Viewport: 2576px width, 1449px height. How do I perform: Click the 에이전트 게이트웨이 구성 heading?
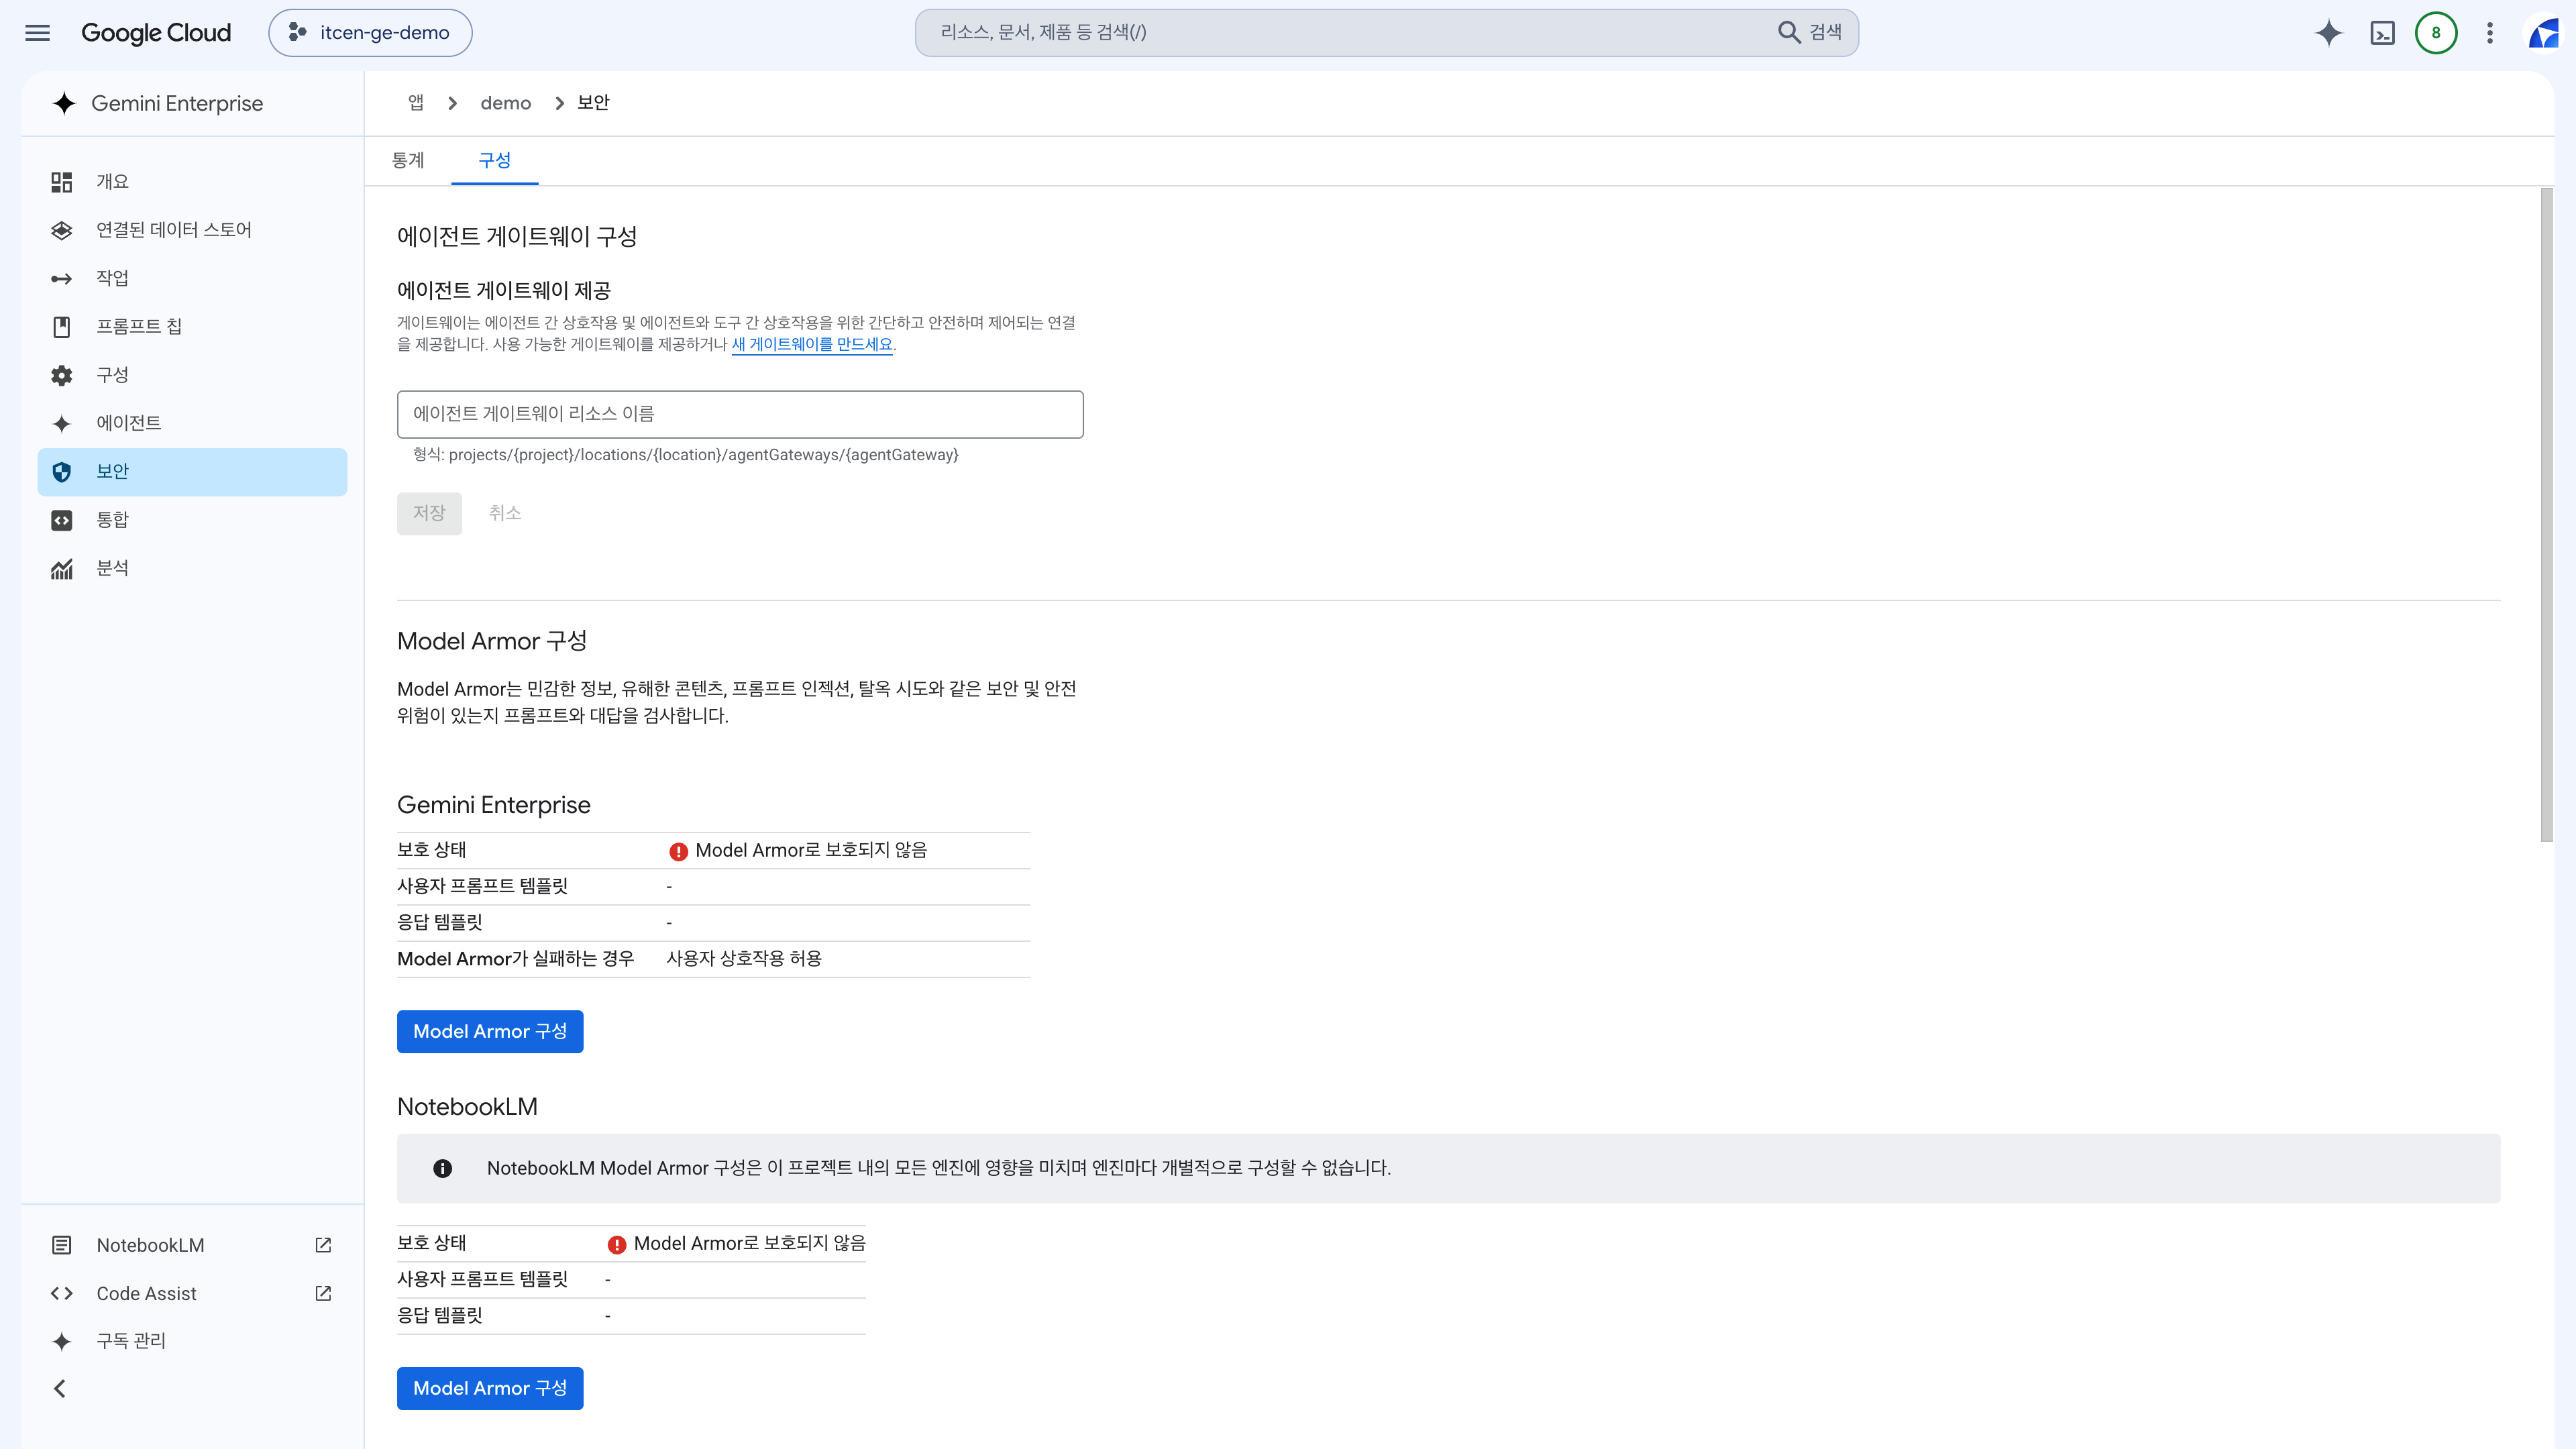tap(517, 237)
